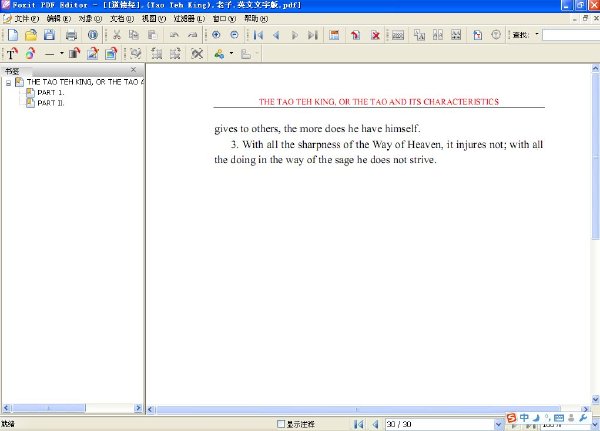Screen dimensions: 600x431
Task: Open the 编辑 menu
Action: [59, 18]
